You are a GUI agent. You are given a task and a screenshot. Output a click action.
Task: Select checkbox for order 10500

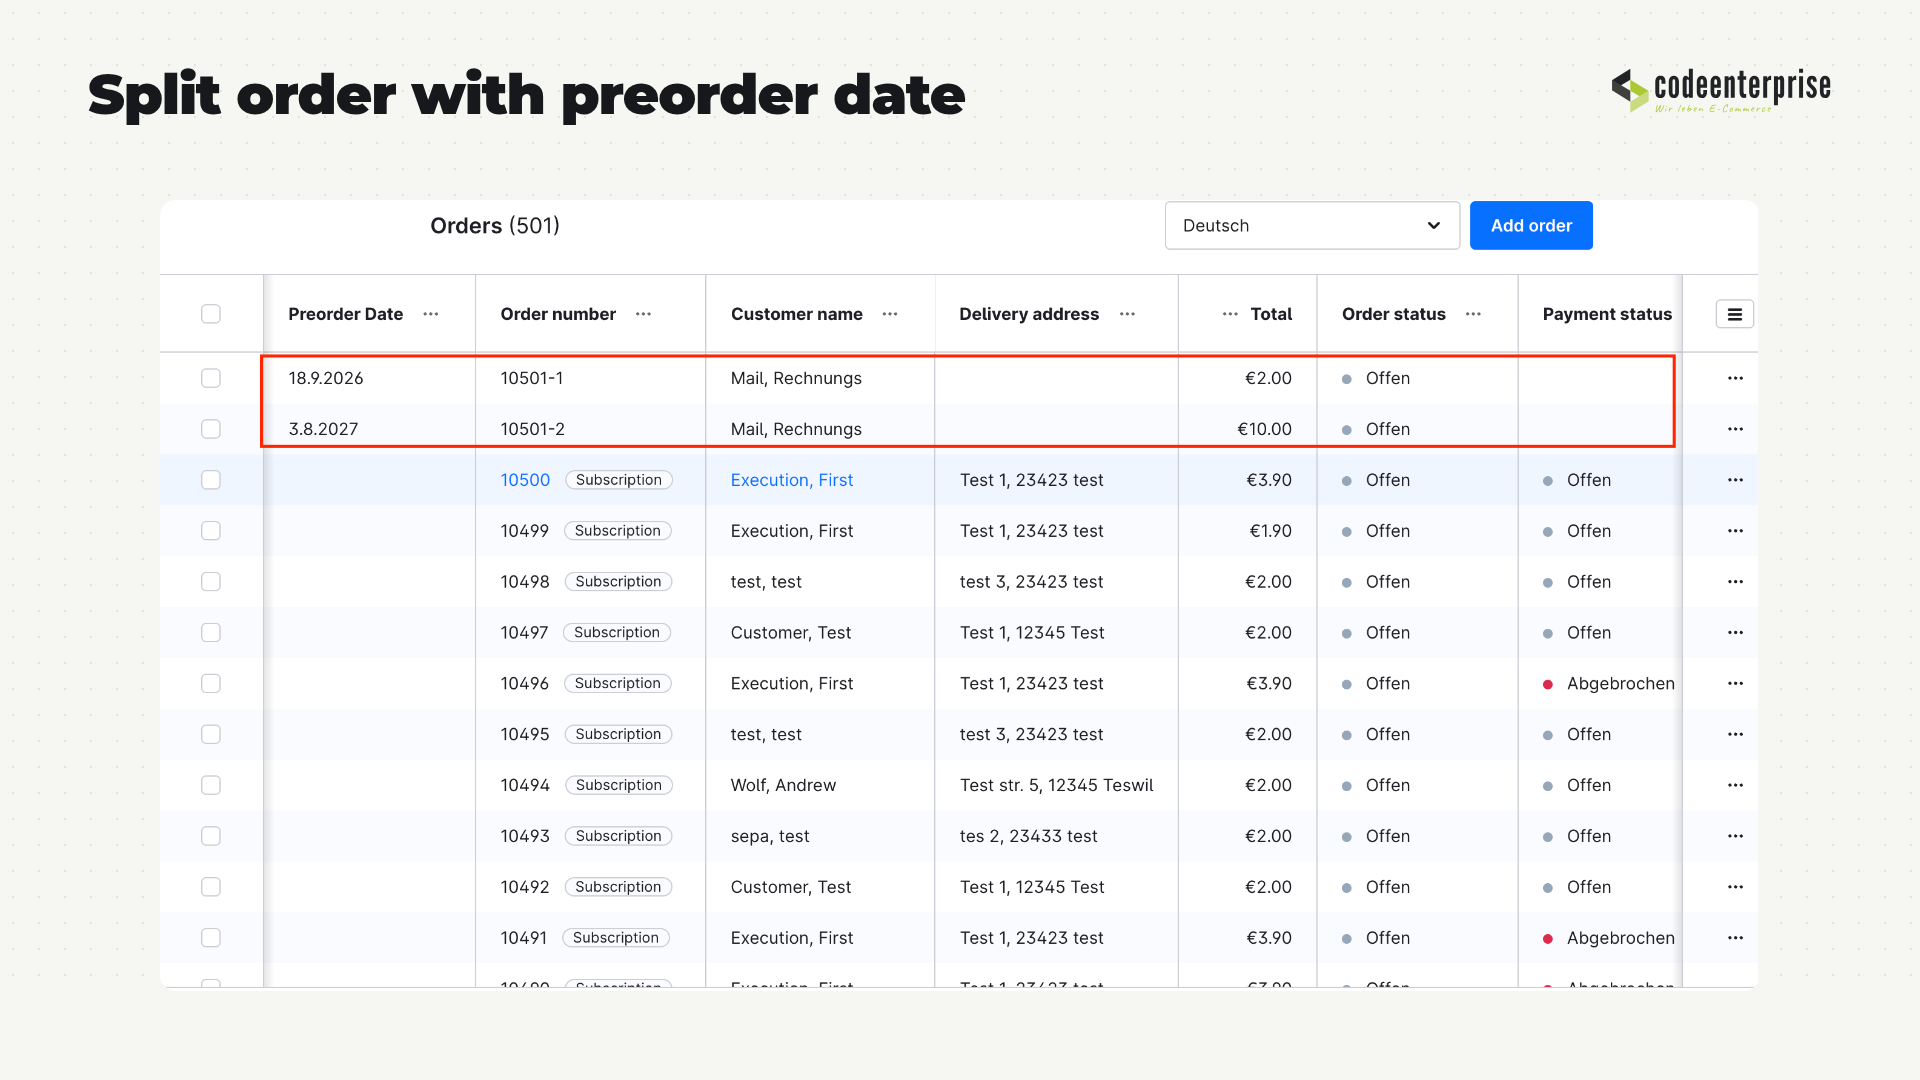tap(211, 480)
